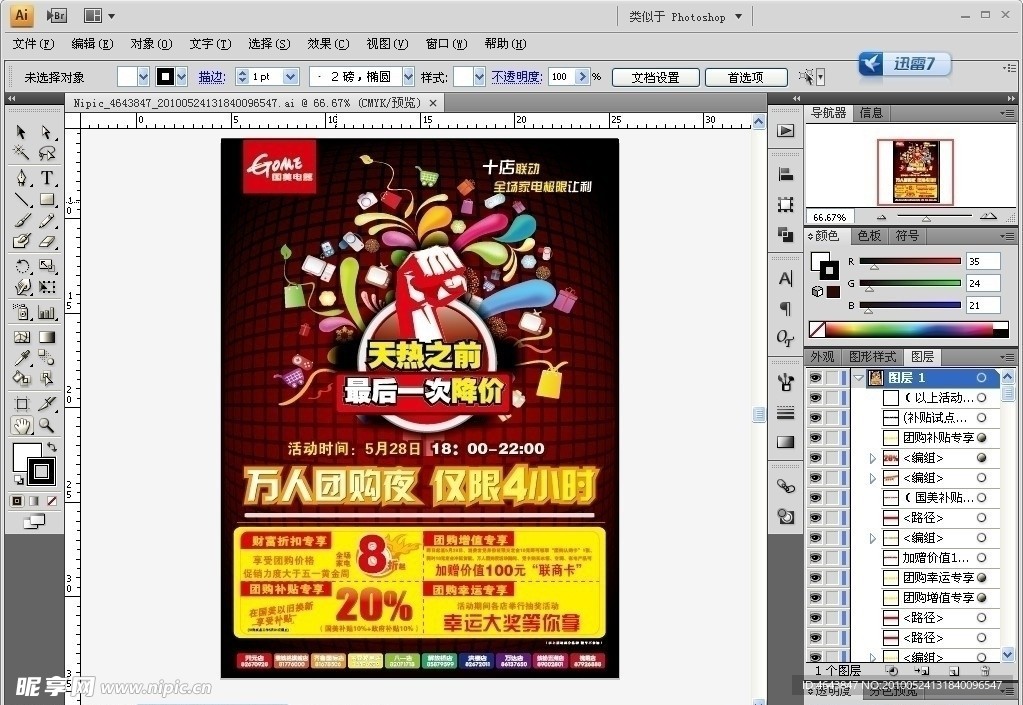Image resolution: width=1023 pixels, height=705 pixels.
Task: Click target circle of 图层 1
Action: point(981,378)
